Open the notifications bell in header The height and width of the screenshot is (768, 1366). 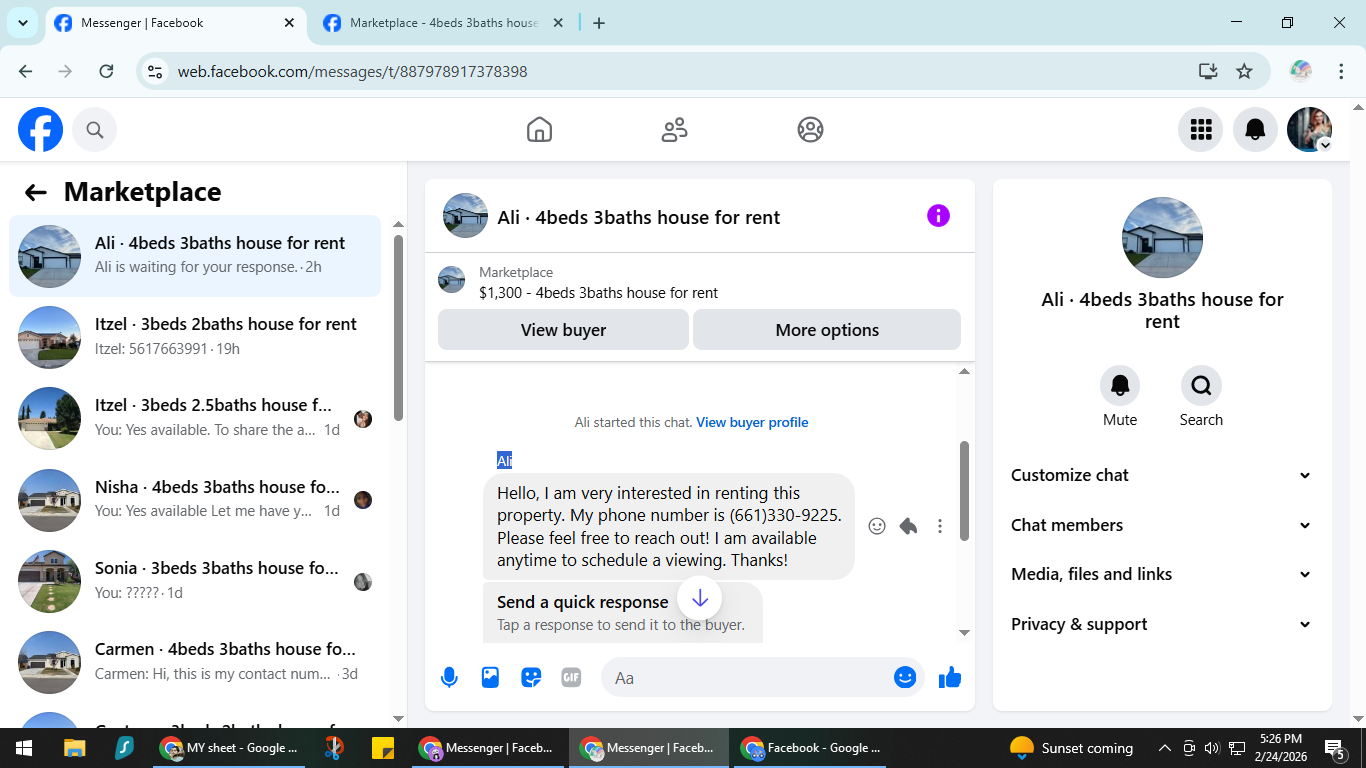(1255, 130)
